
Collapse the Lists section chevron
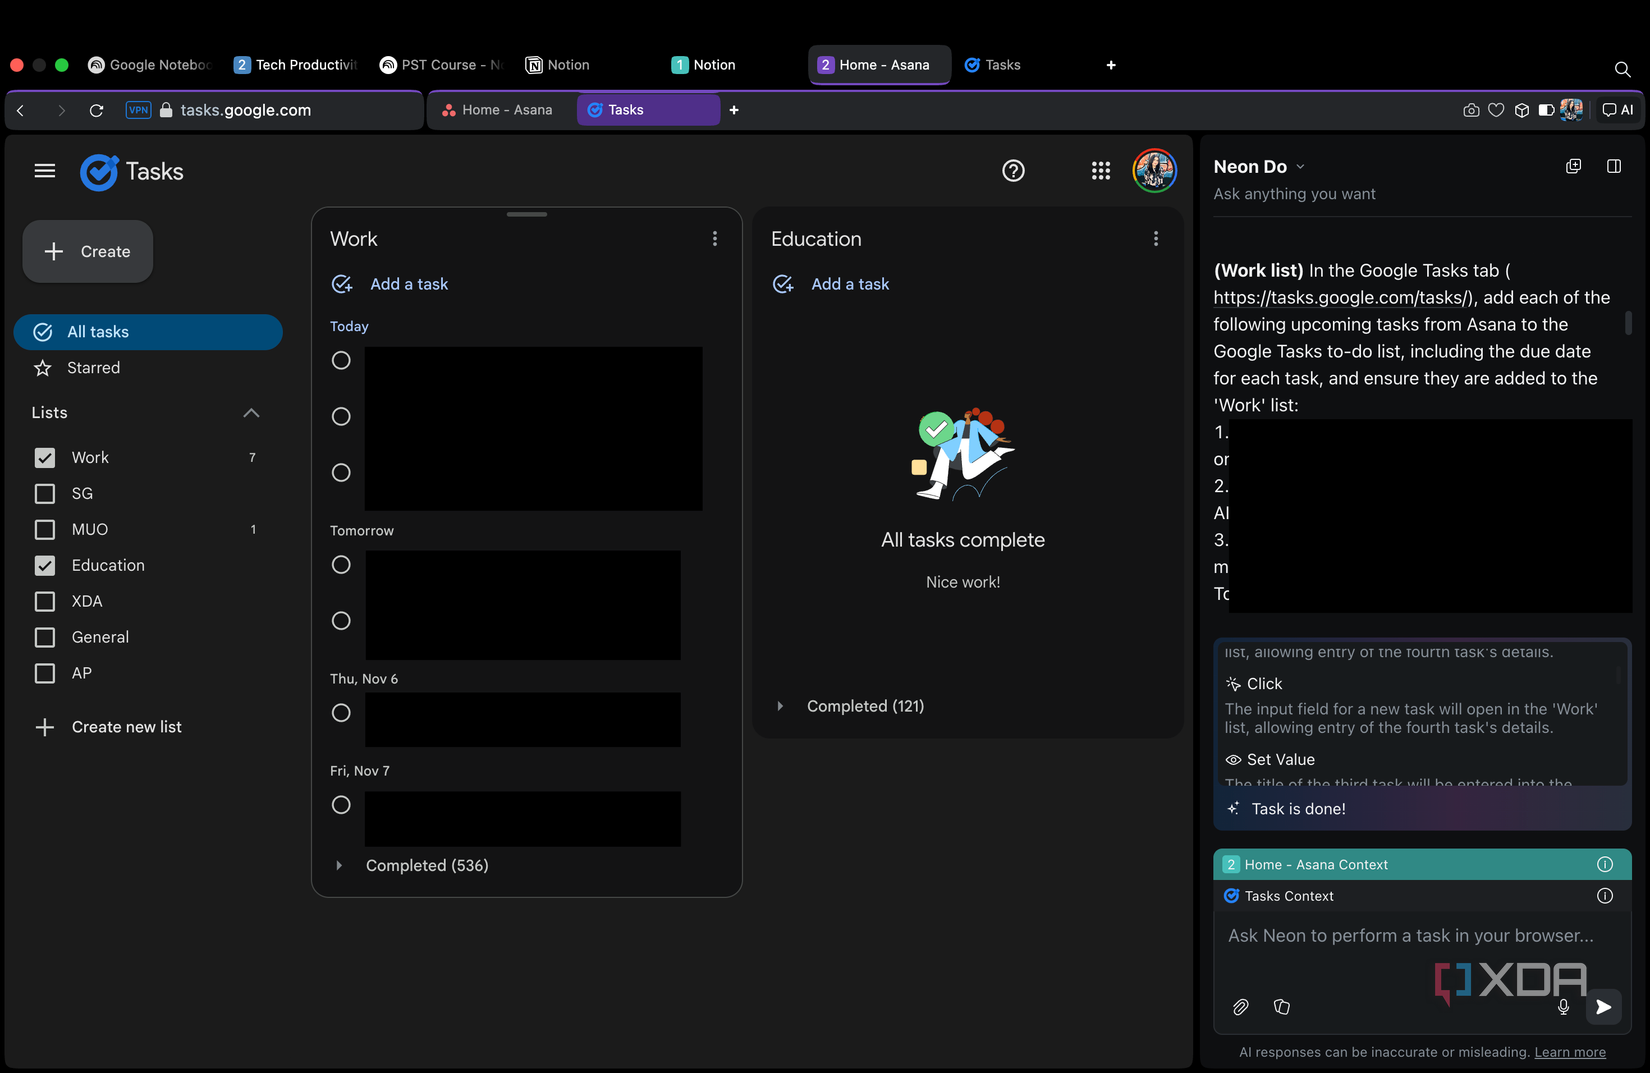251,413
